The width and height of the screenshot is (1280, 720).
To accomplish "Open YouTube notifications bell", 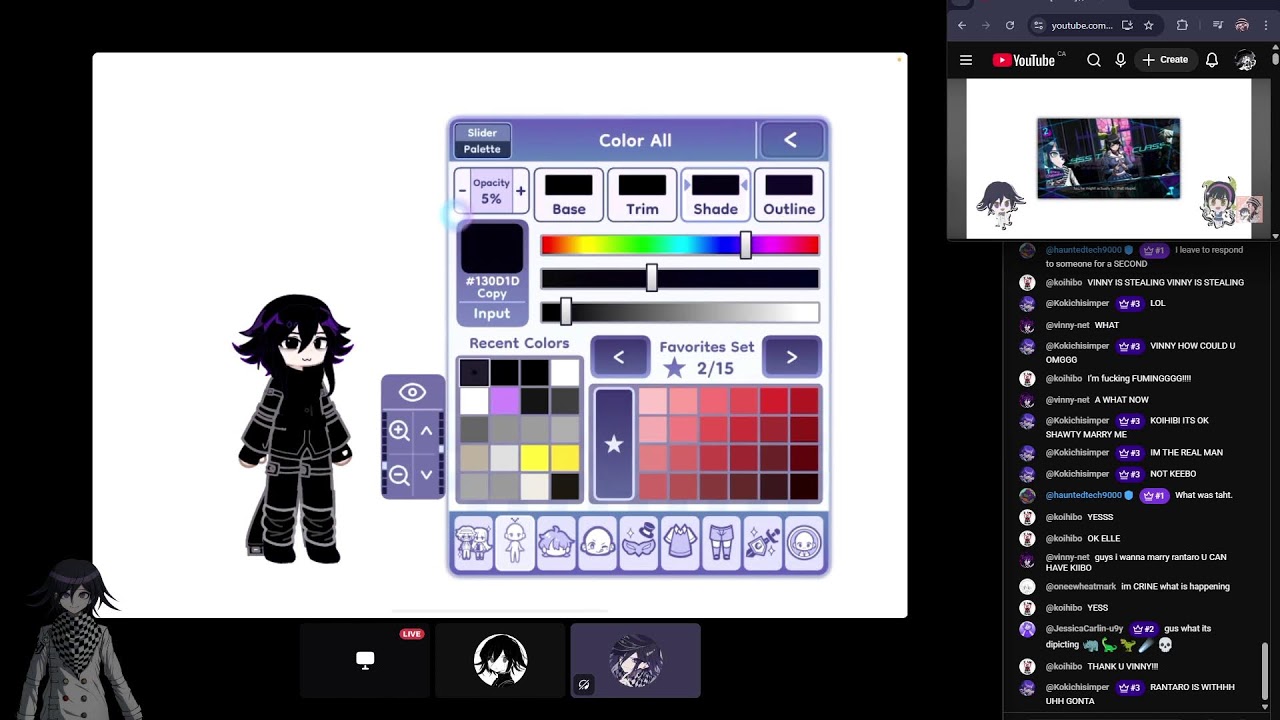I will click(x=1212, y=60).
